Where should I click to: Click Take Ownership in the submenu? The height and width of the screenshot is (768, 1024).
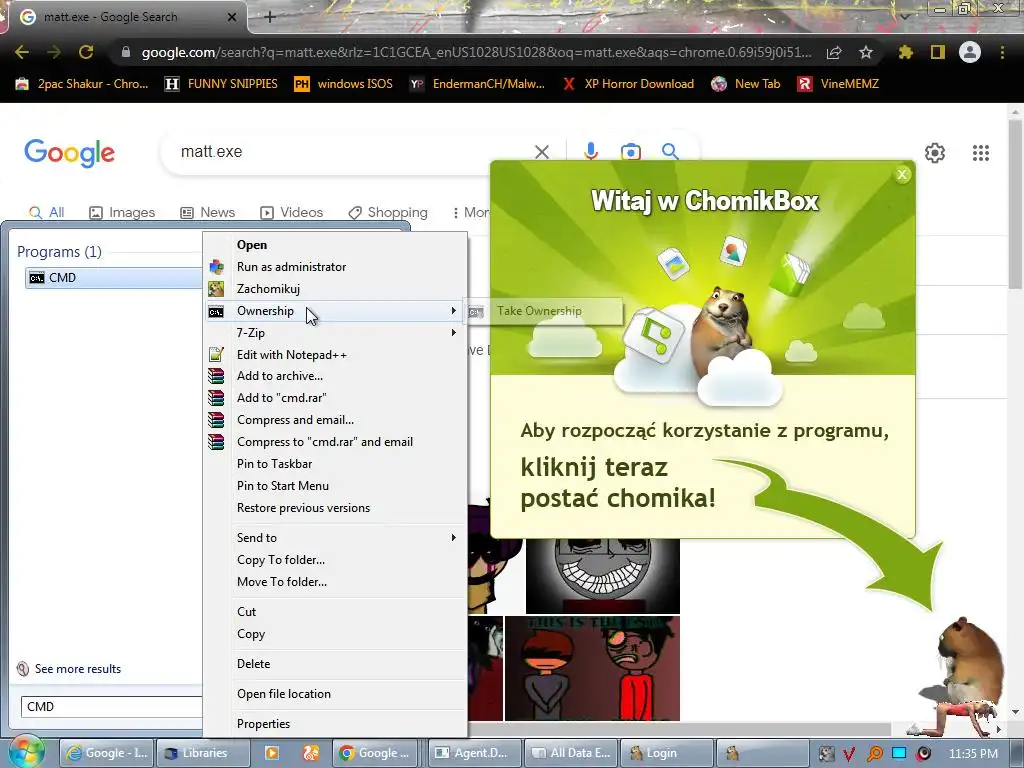pyautogui.click(x=543, y=311)
